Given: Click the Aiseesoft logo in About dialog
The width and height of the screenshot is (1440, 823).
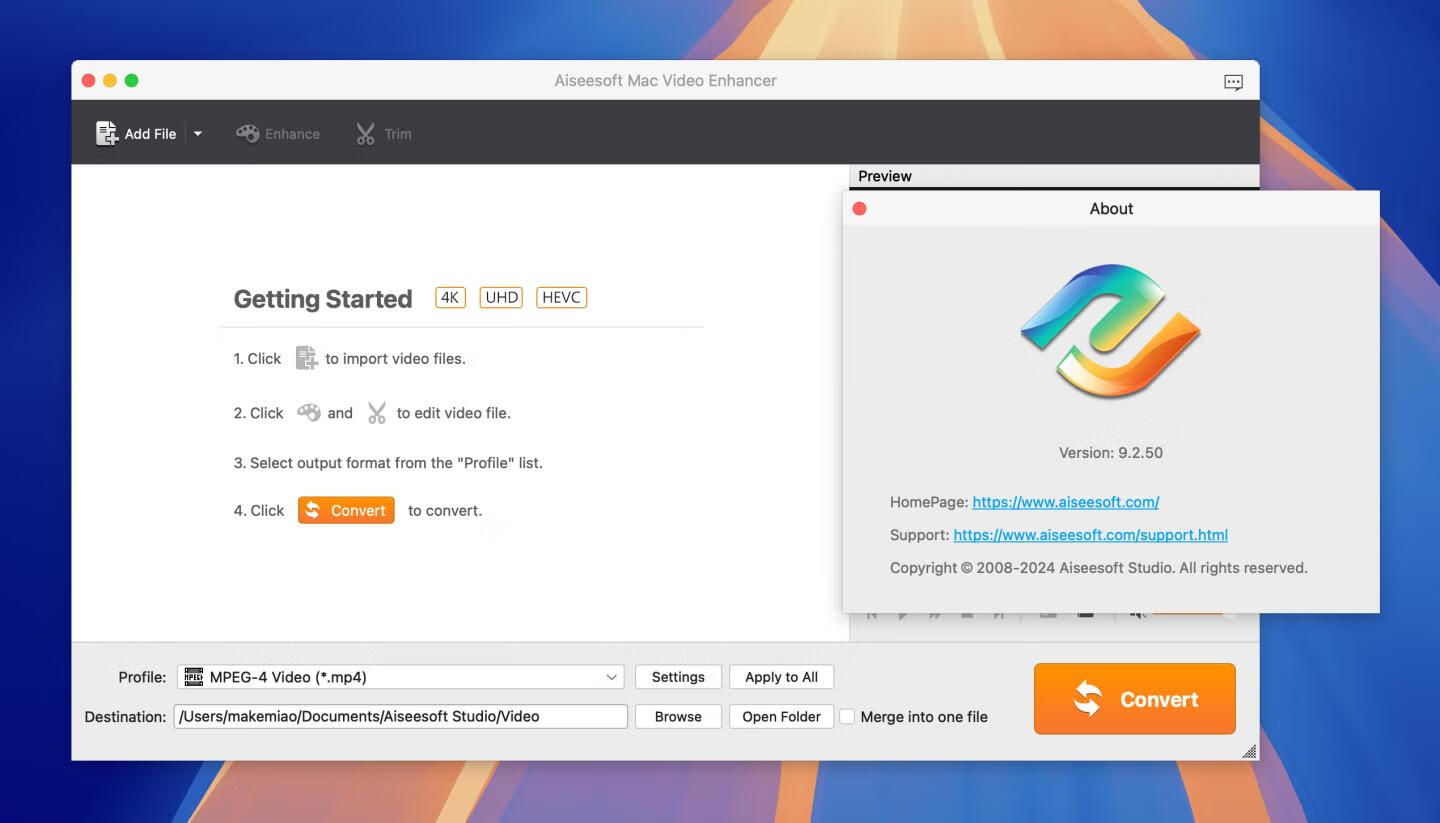Looking at the screenshot, I should [x=1110, y=330].
